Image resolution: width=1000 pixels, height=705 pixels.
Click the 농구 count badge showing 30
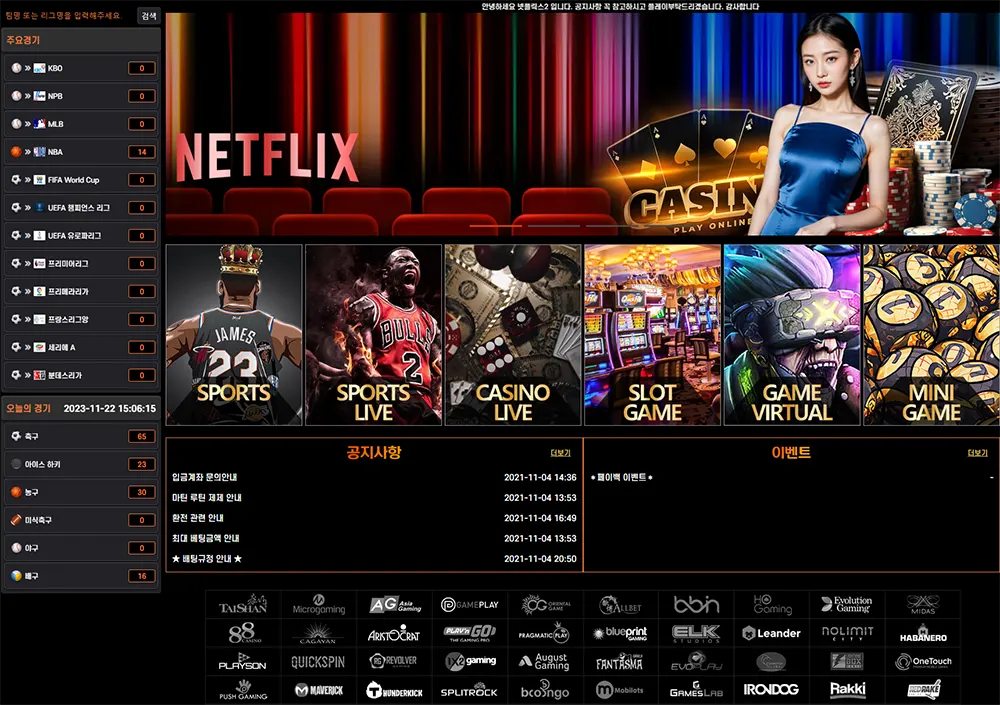click(142, 493)
